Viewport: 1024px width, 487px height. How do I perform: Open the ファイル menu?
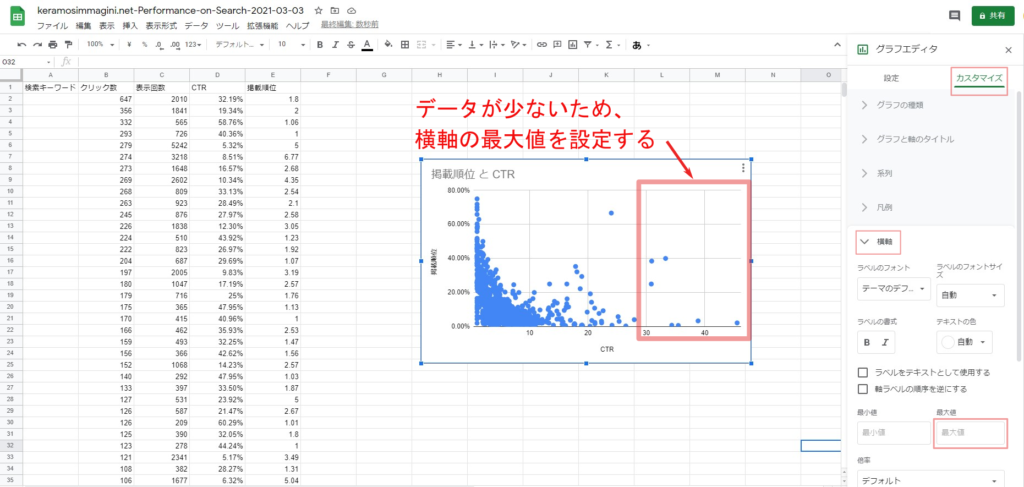click(52, 25)
